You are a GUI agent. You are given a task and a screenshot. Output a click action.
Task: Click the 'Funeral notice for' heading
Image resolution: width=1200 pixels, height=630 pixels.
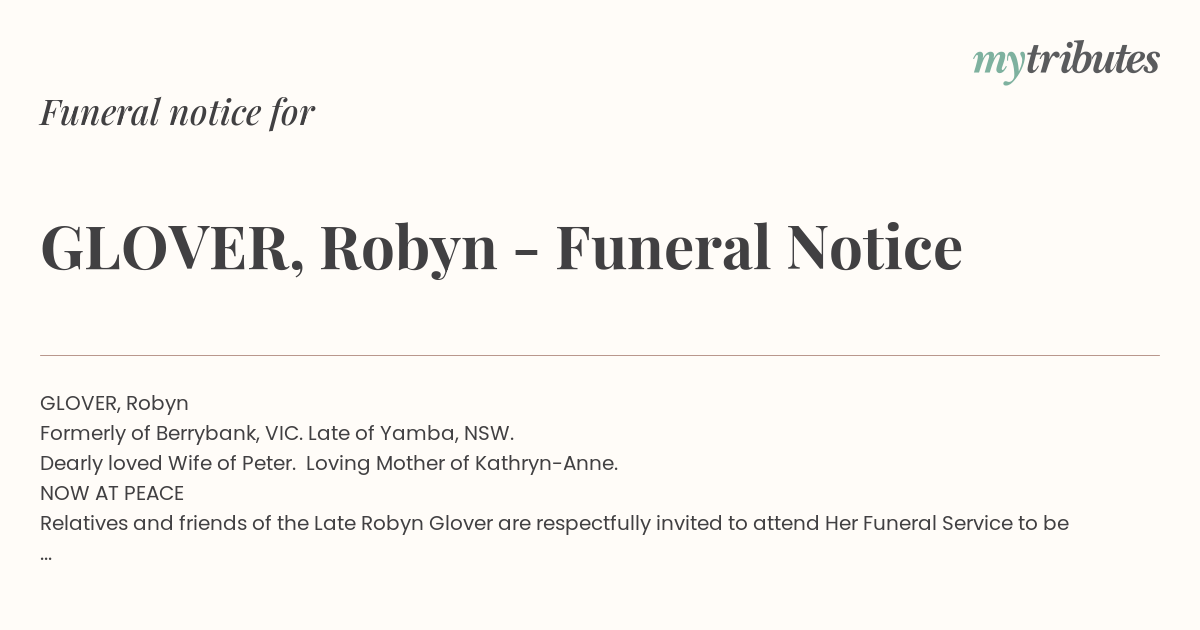coord(177,112)
